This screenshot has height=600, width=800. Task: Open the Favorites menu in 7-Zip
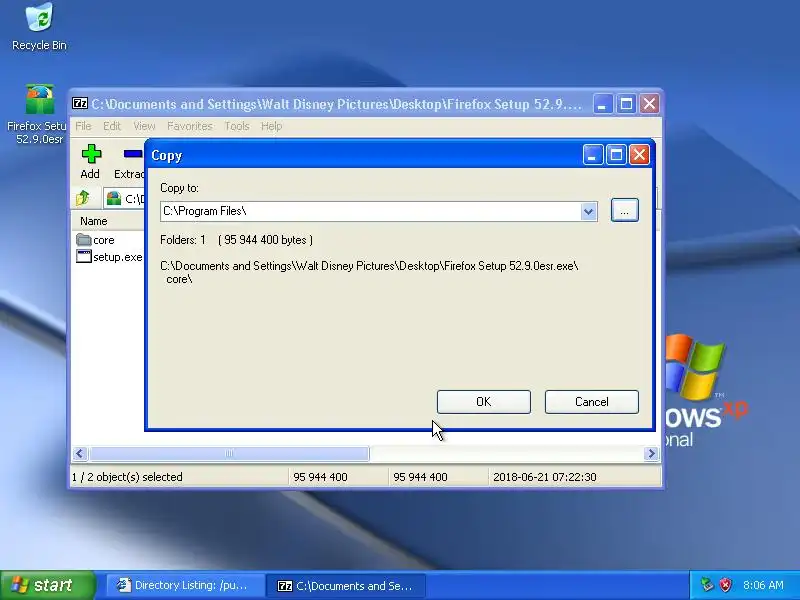point(190,126)
